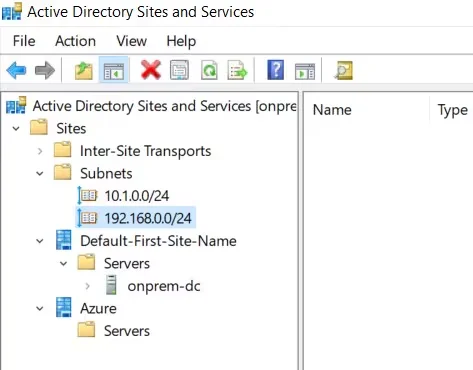Select the Sites label in tree

[x=71, y=128]
